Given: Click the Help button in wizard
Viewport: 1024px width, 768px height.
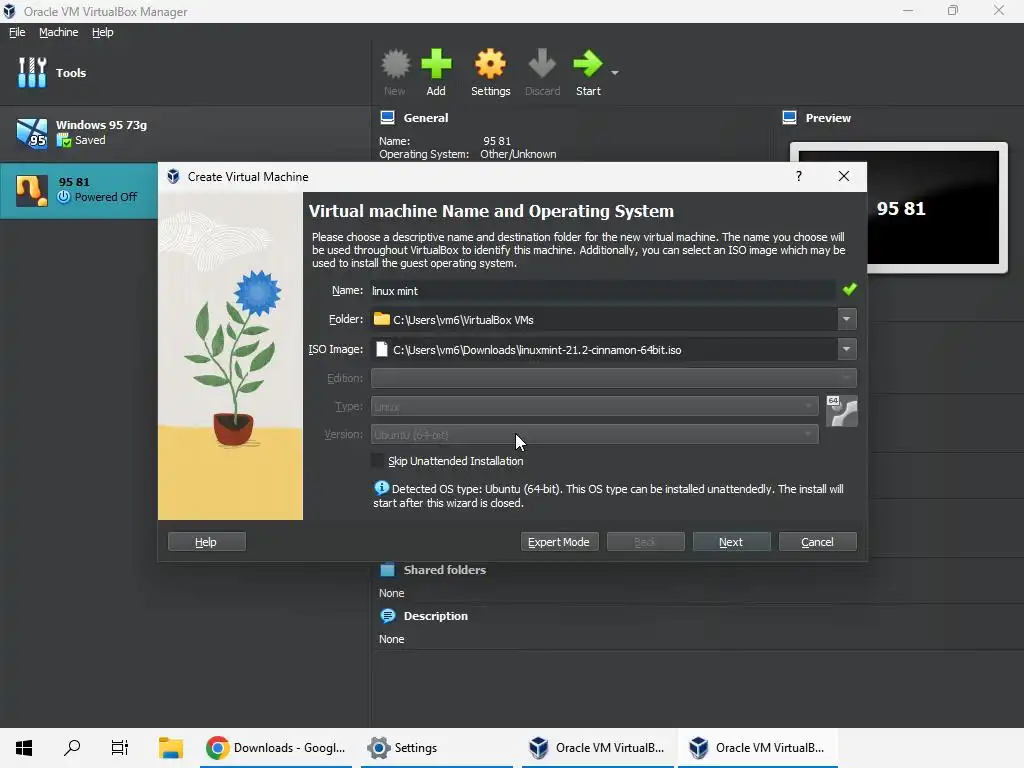Looking at the screenshot, I should (x=206, y=542).
